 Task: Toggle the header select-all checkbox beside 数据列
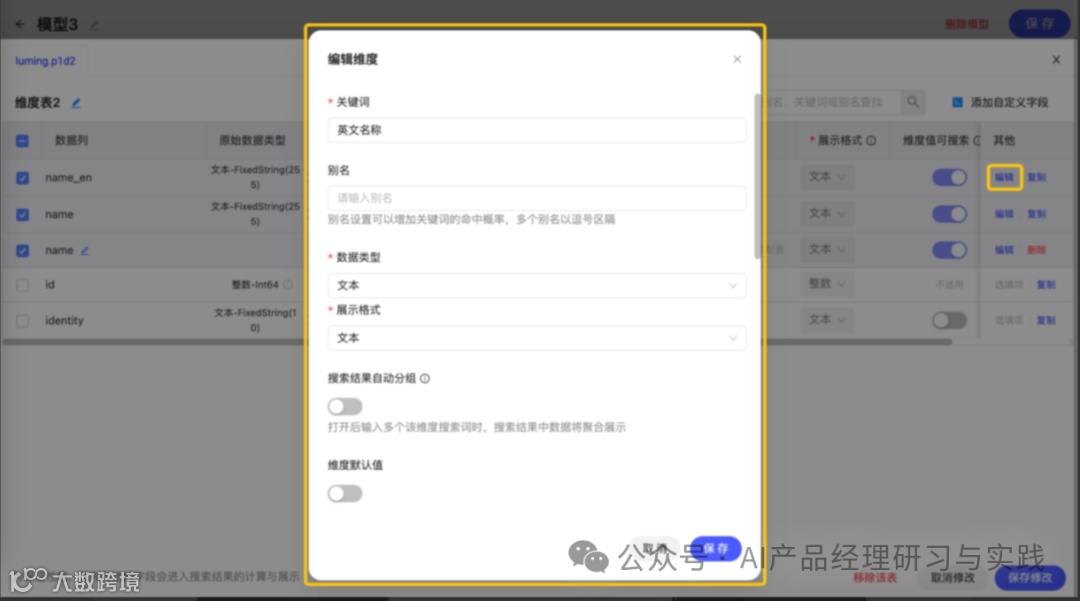(x=22, y=141)
